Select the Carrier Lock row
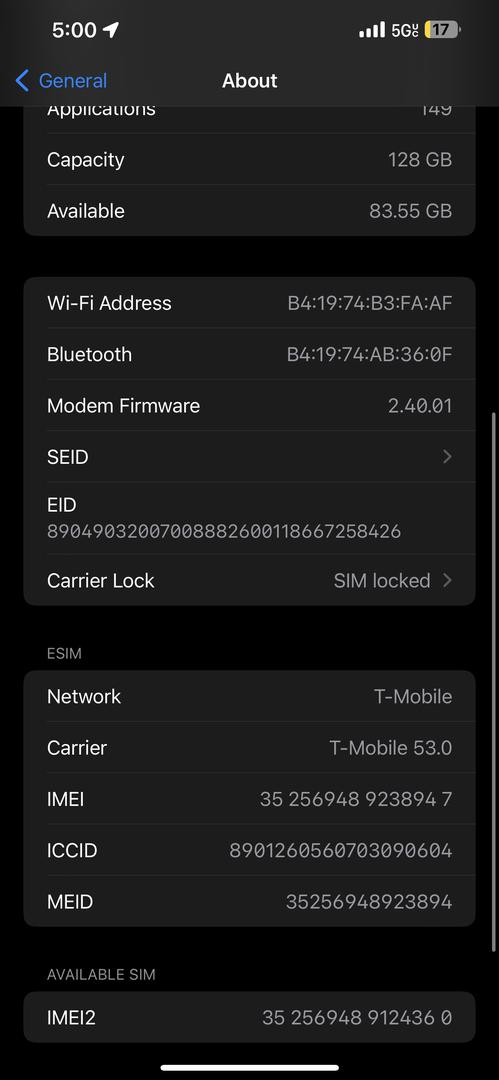 (x=250, y=580)
